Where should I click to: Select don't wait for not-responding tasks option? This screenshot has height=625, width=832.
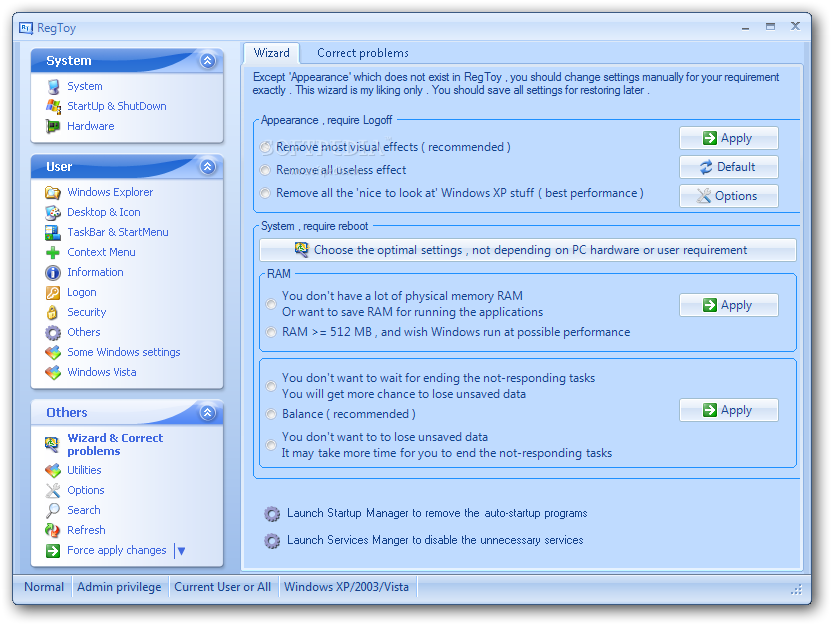click(271, 386)
